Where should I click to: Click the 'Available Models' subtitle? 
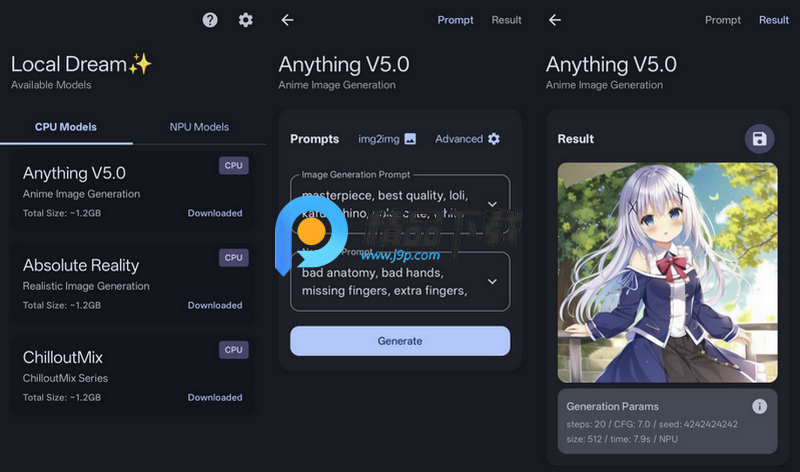51,85
